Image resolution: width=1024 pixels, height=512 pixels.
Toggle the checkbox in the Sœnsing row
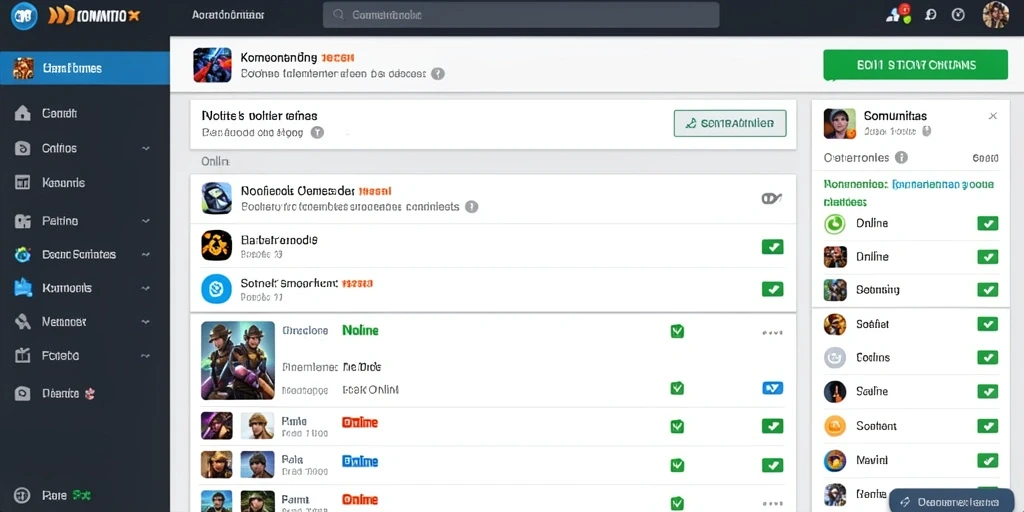pyautogui.click(x=987, y=289)
